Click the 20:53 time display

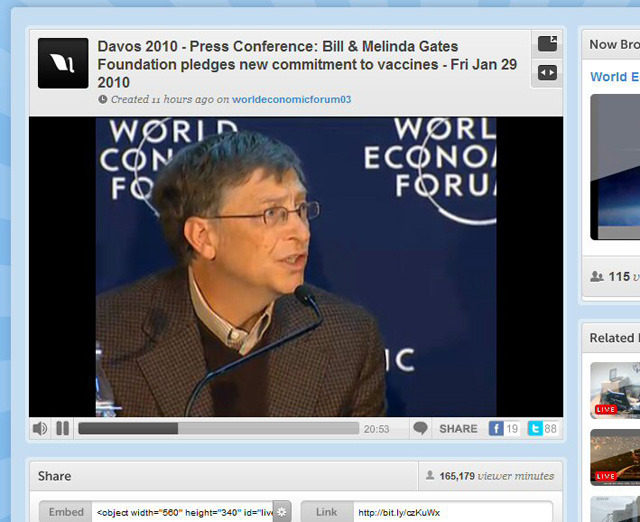click(376, 429)
